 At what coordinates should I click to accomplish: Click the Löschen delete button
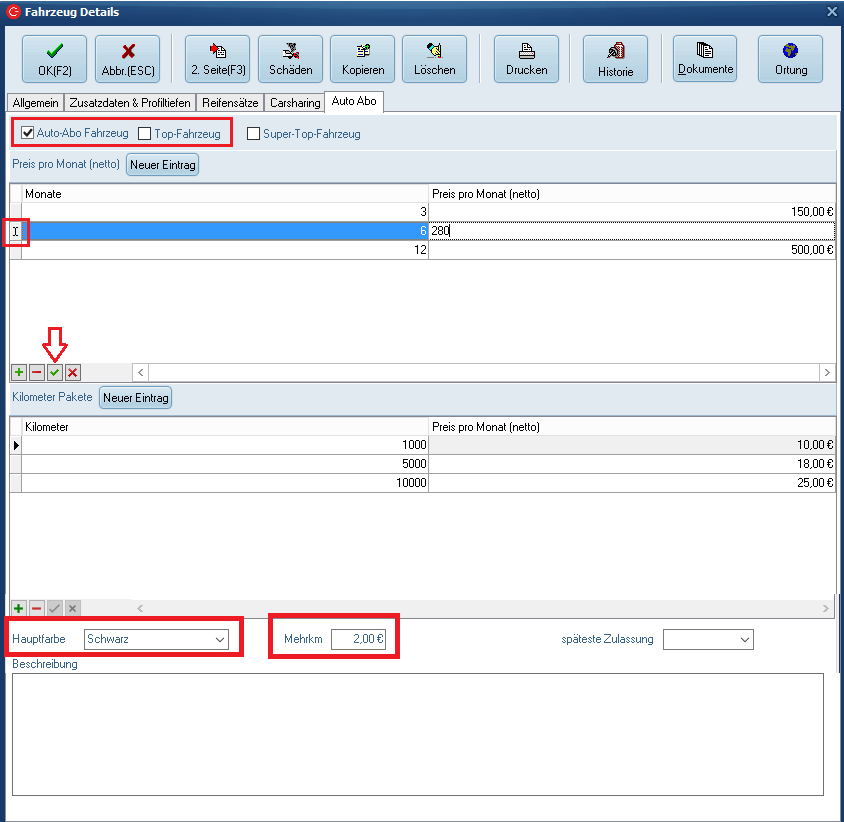point(434,59)
